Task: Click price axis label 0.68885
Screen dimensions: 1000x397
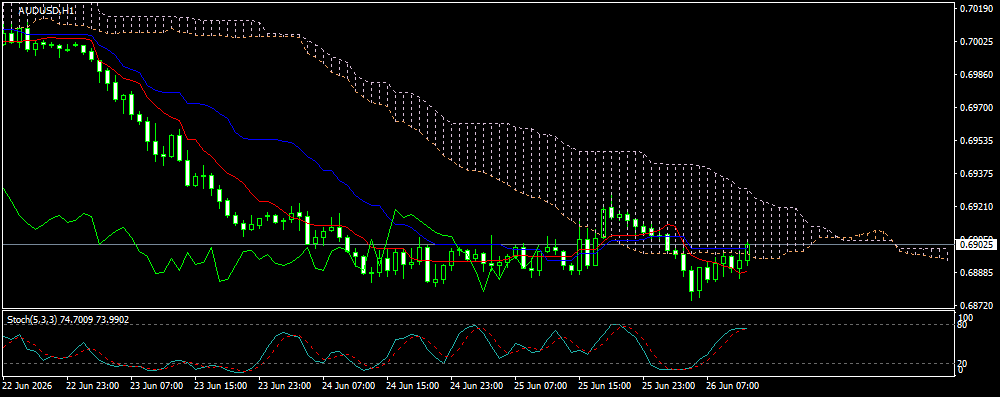Action: coord(975,273)
